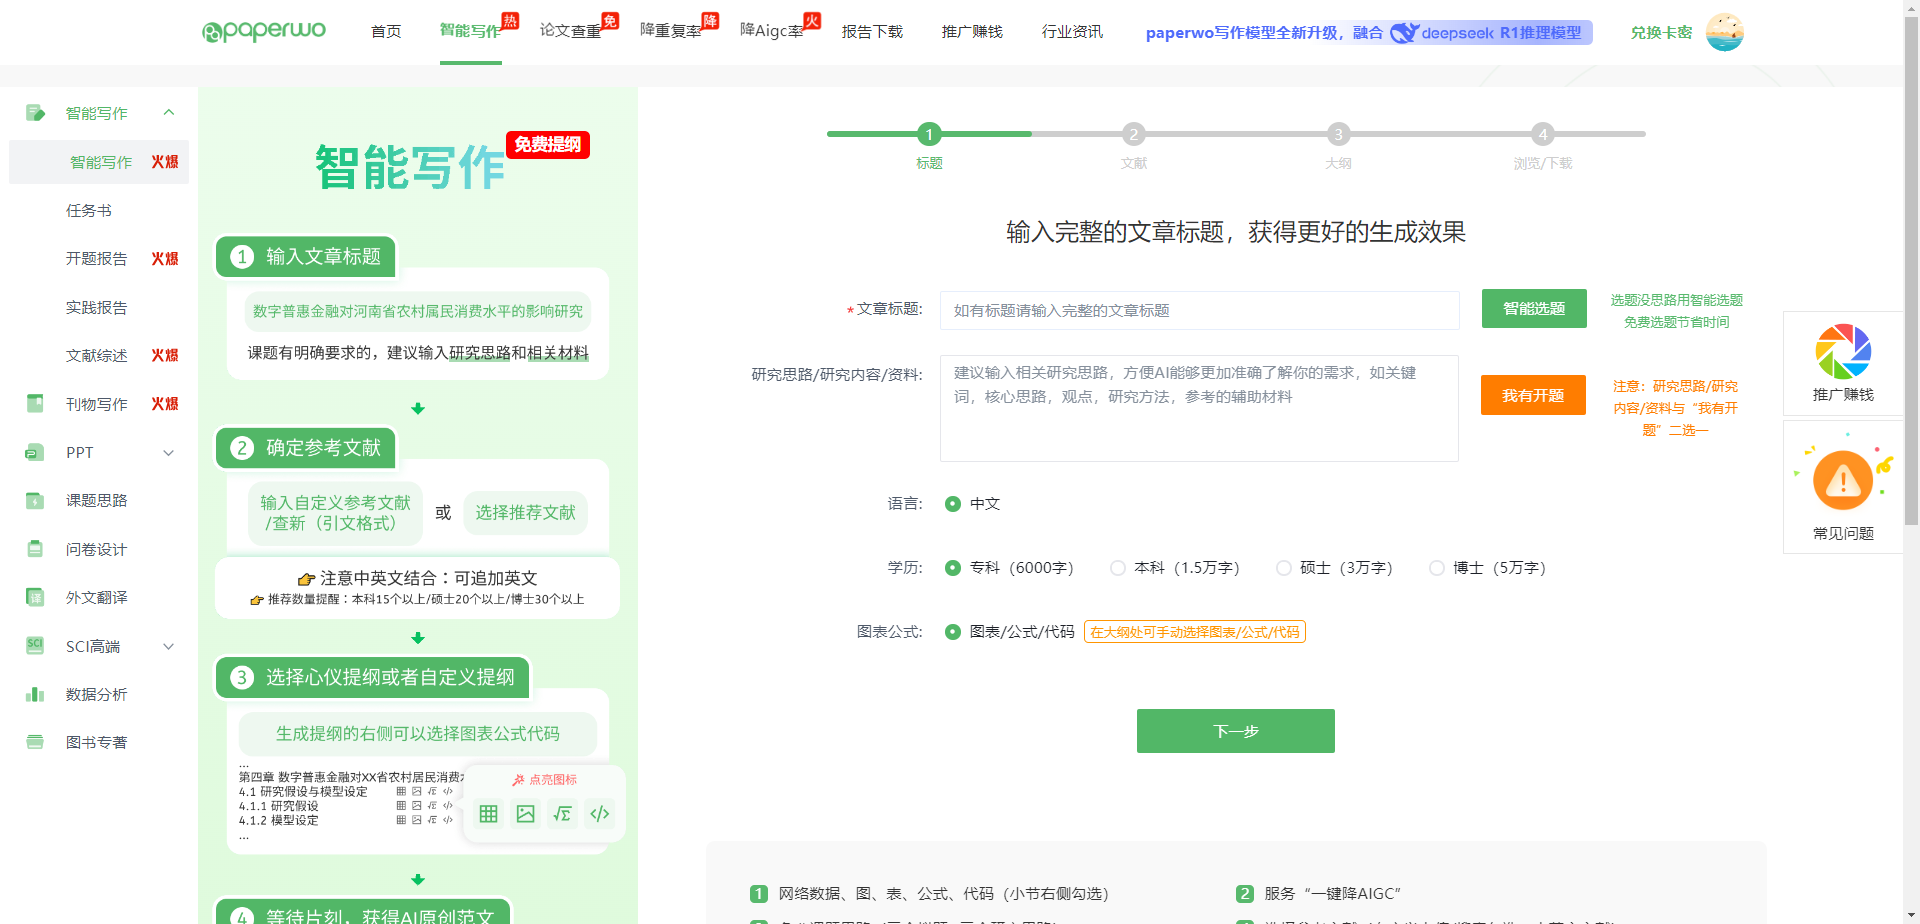Open 常见问题 warning icon

pos(1843,481)
